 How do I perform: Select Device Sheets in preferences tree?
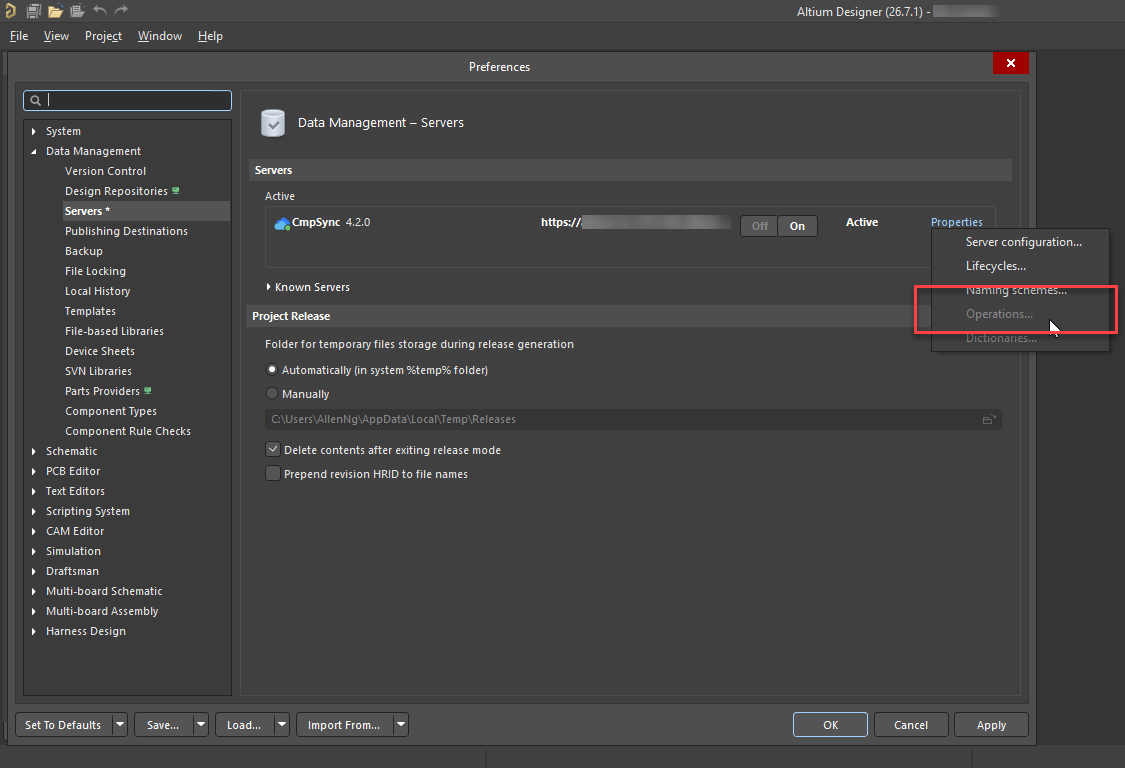100,351
